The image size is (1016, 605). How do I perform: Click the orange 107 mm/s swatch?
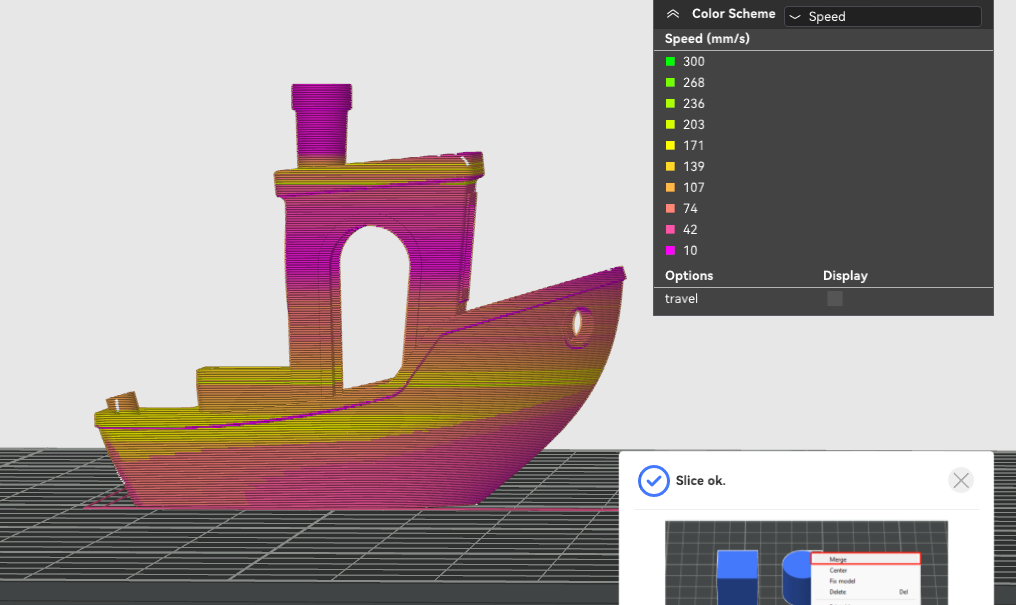click(670, 188)
